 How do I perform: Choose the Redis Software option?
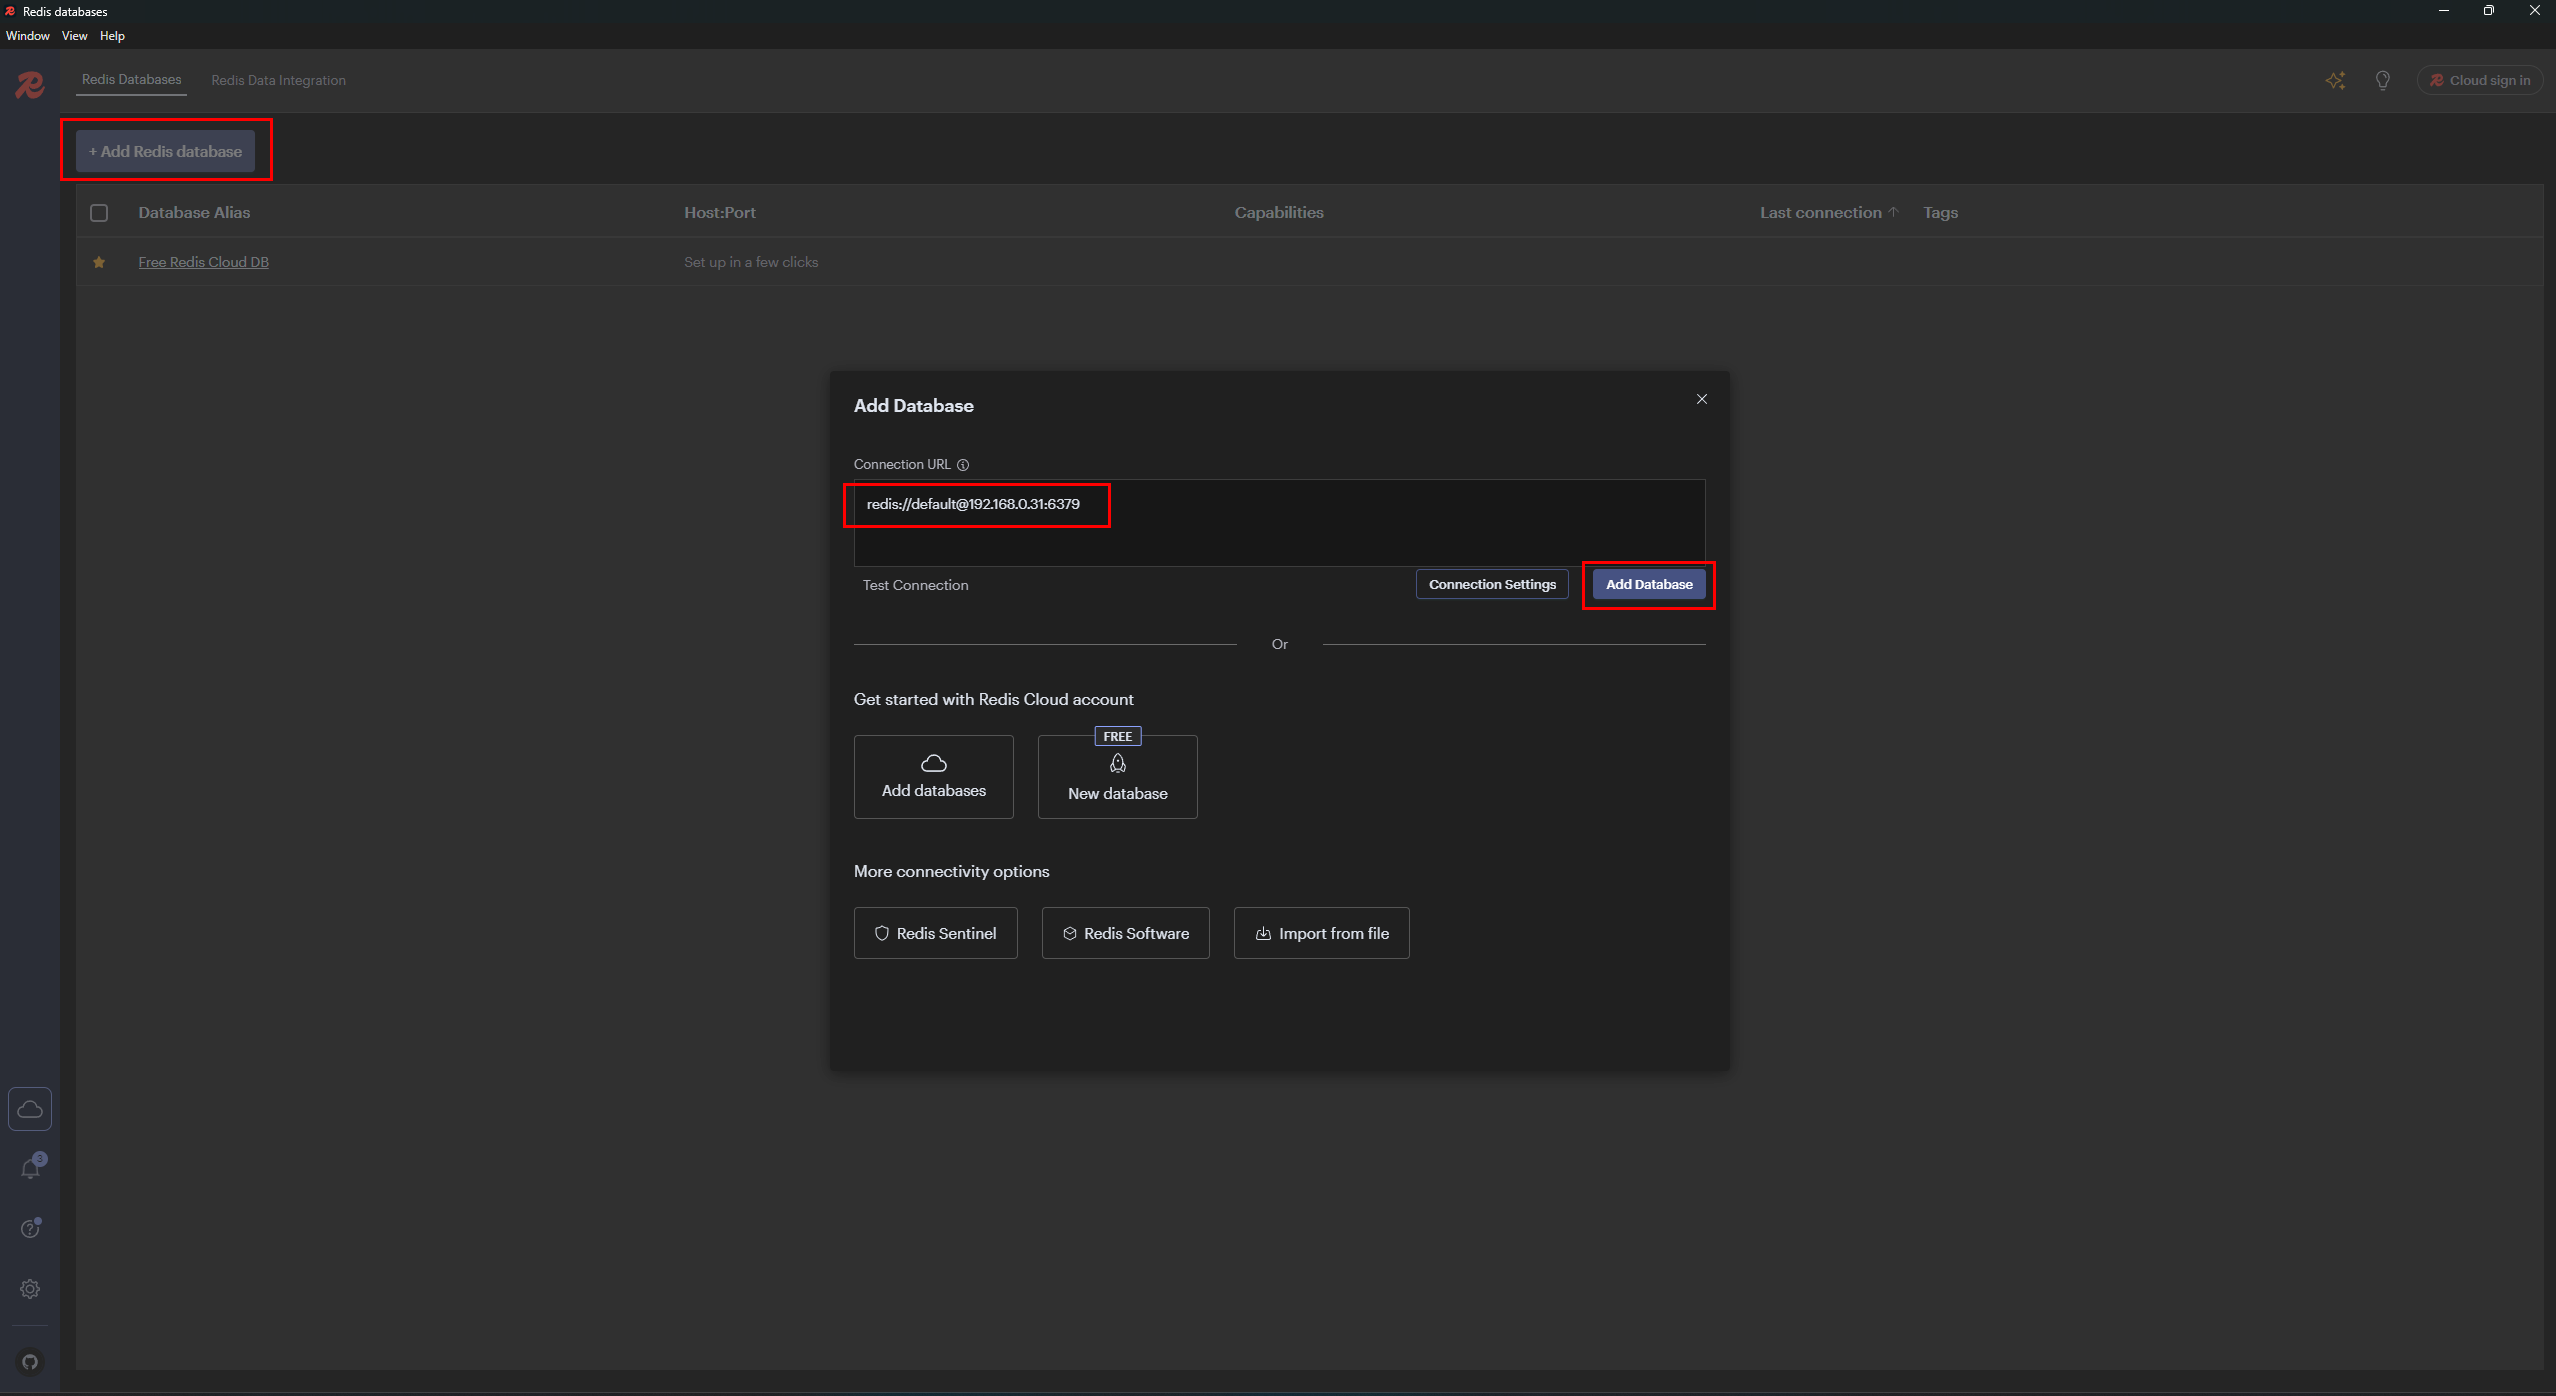click(x=1126, y=933)
